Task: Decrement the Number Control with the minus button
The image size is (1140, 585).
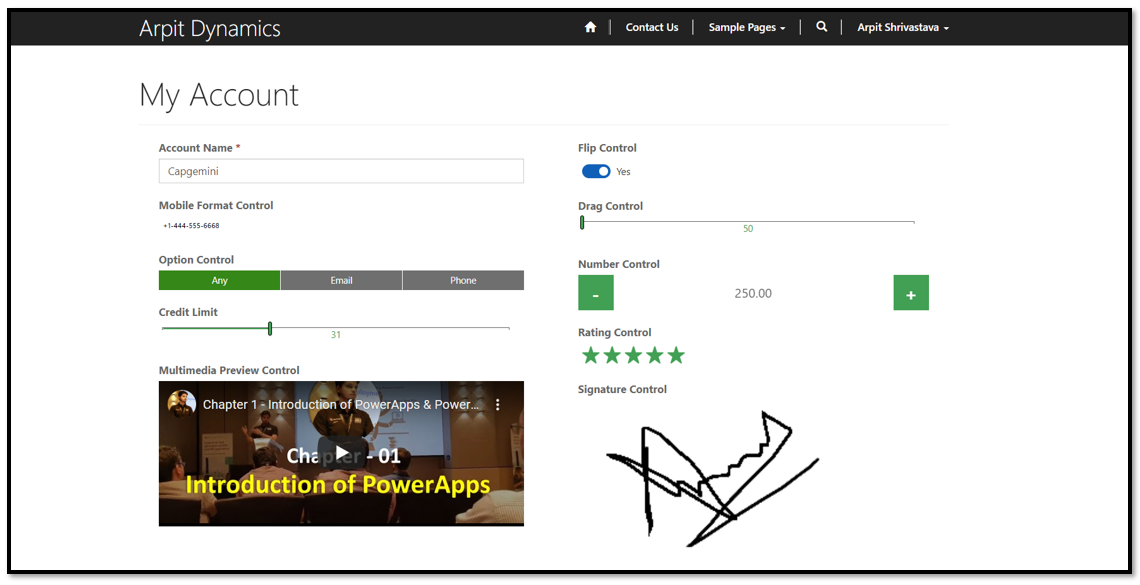Action: click(x=596, y=293)
